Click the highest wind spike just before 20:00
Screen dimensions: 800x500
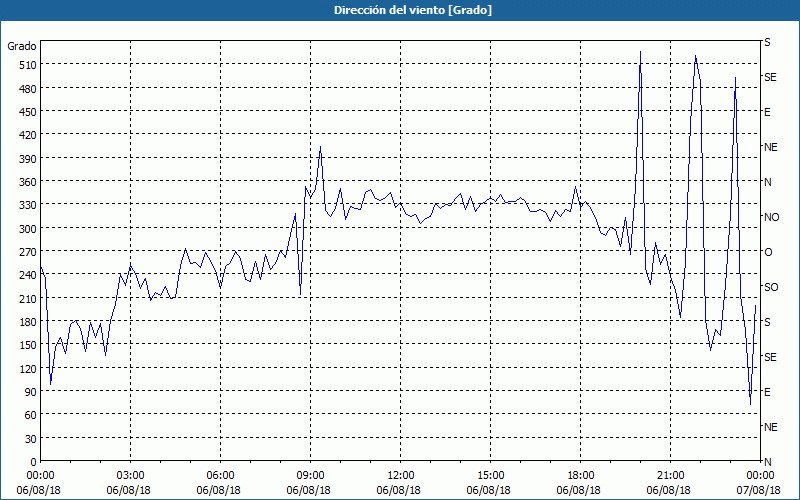pyautogui.click(x=640, y=52)
